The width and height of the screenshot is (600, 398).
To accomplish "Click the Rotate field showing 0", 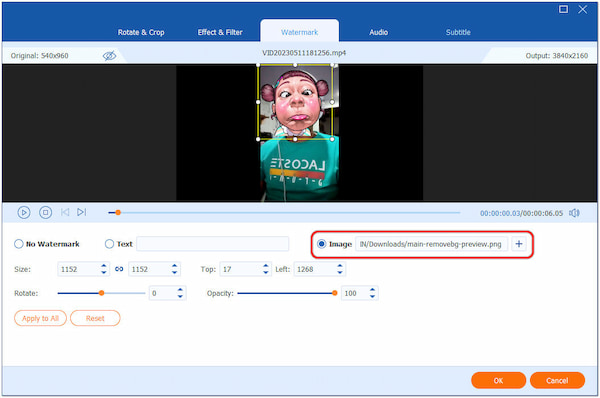I will point(167,293).
